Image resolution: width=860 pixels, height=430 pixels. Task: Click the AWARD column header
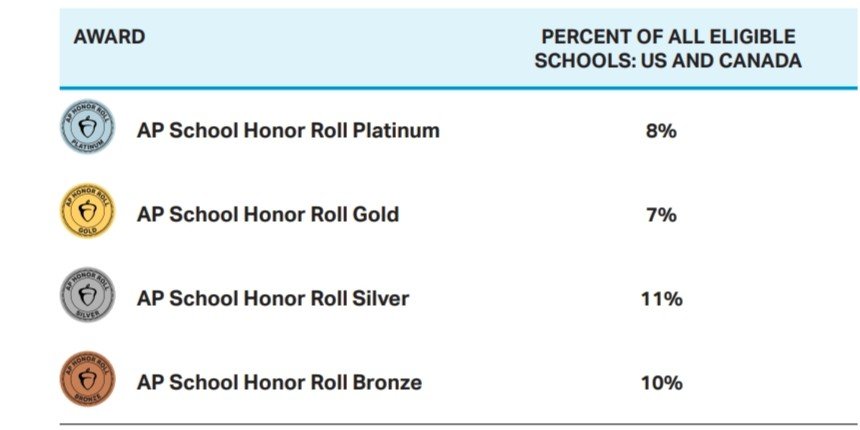[x=109, y=37]
